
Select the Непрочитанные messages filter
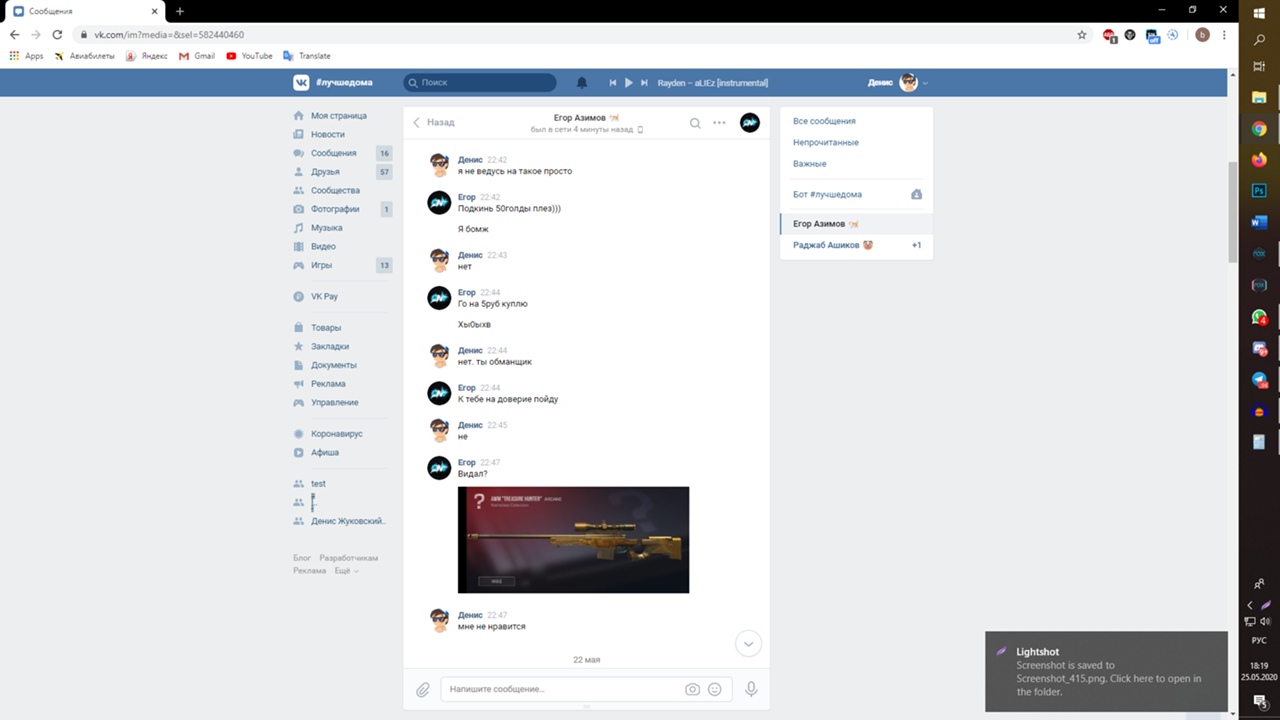pyautogui.click(x=825, y=142)
